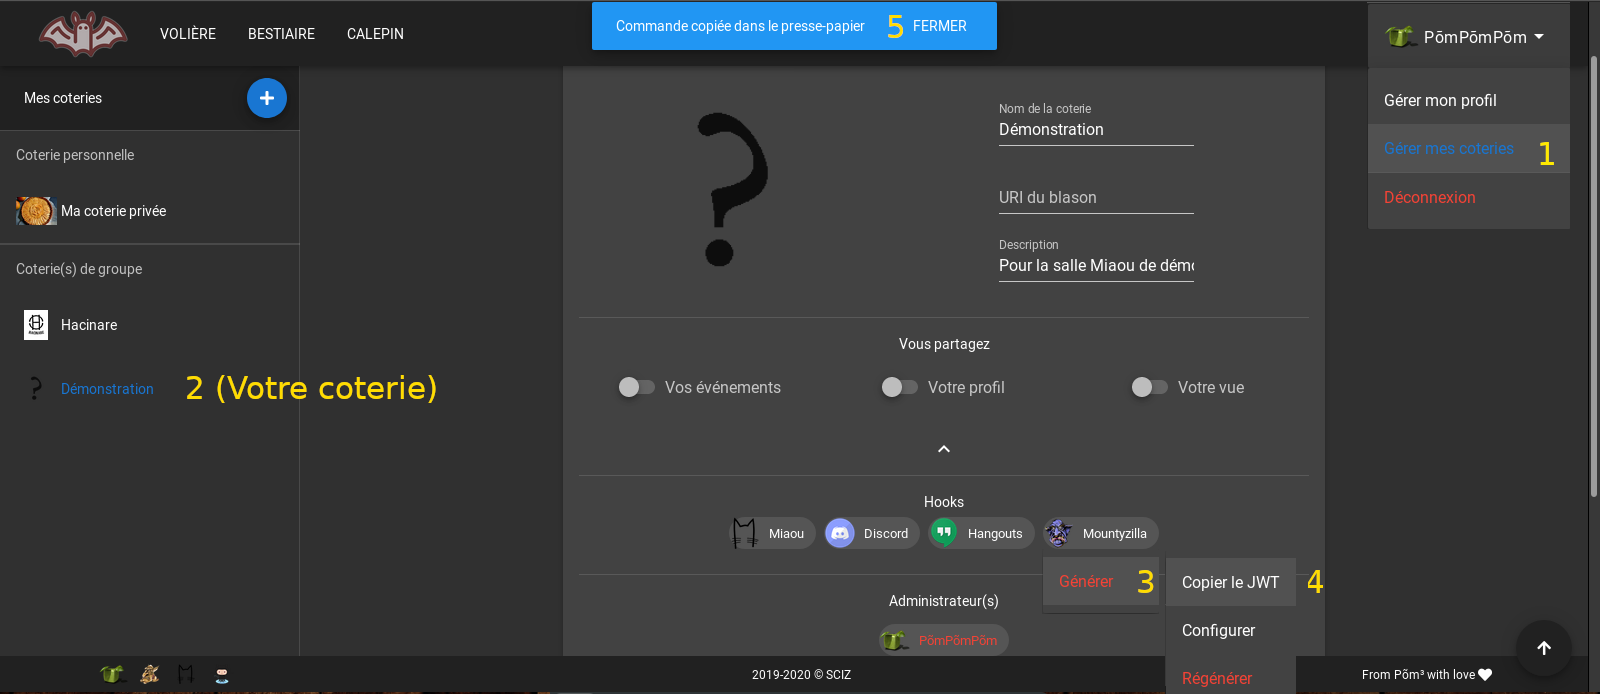Edit the URI du blason field
Viewport: 1600px width, 694px height.
[1096, 198]
